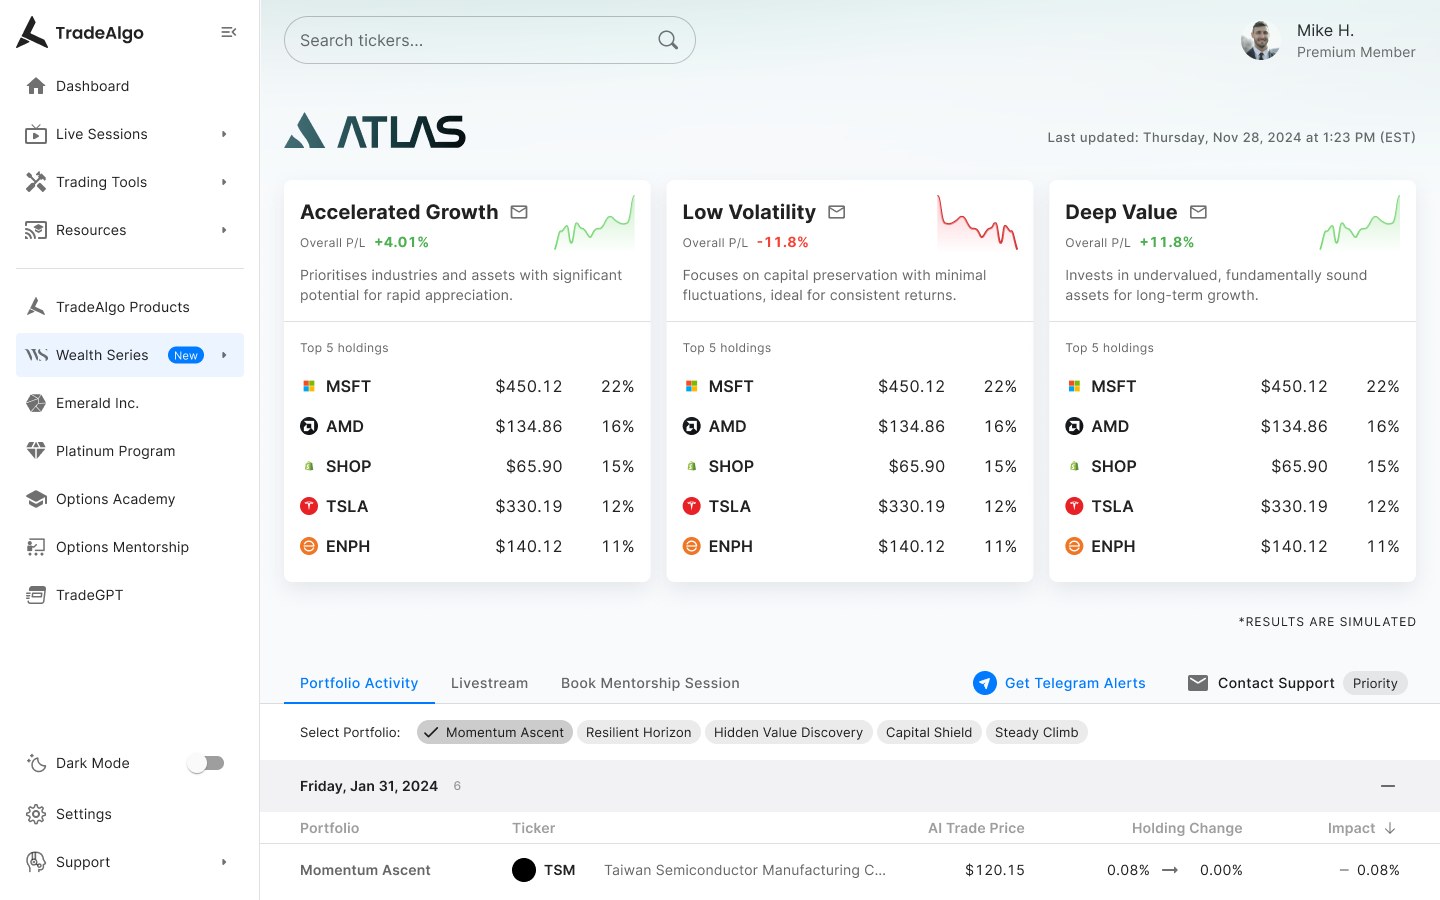Open Options Mentorship icon in sidebar
The height and width of the screenshot is (900, 1440).
point(36,547)
